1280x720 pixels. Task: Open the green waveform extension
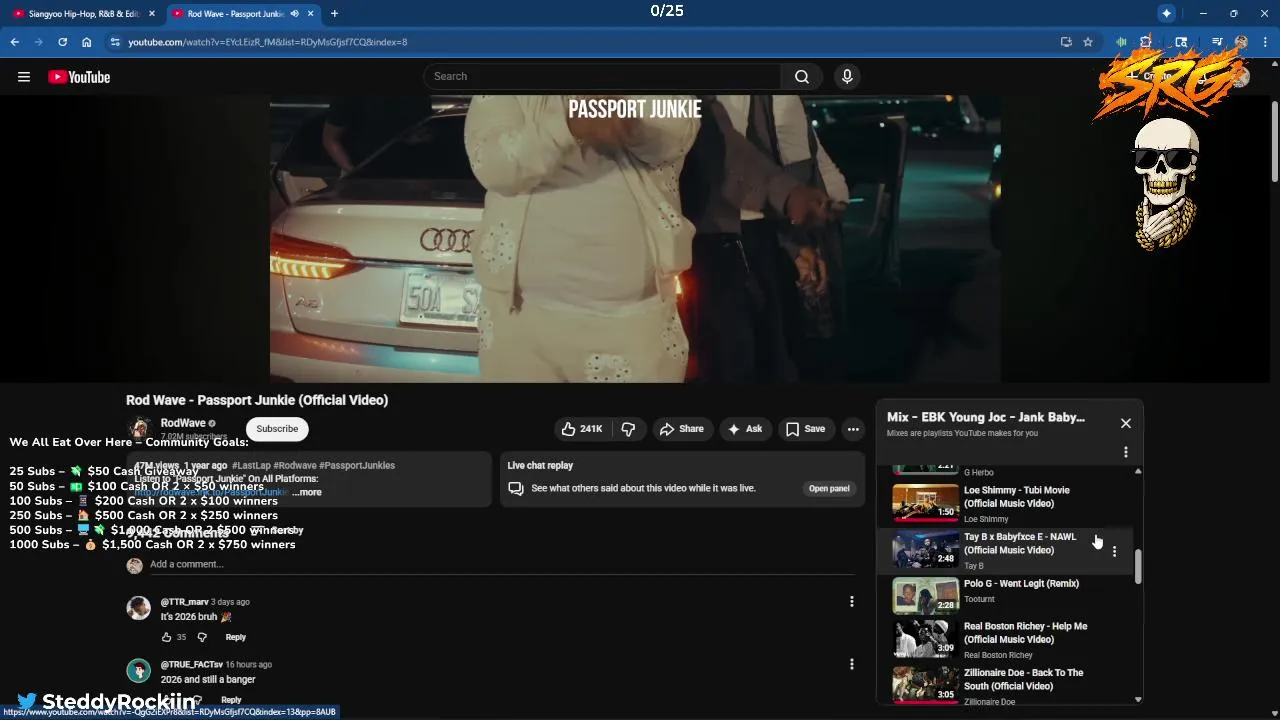click(1121, 42)
